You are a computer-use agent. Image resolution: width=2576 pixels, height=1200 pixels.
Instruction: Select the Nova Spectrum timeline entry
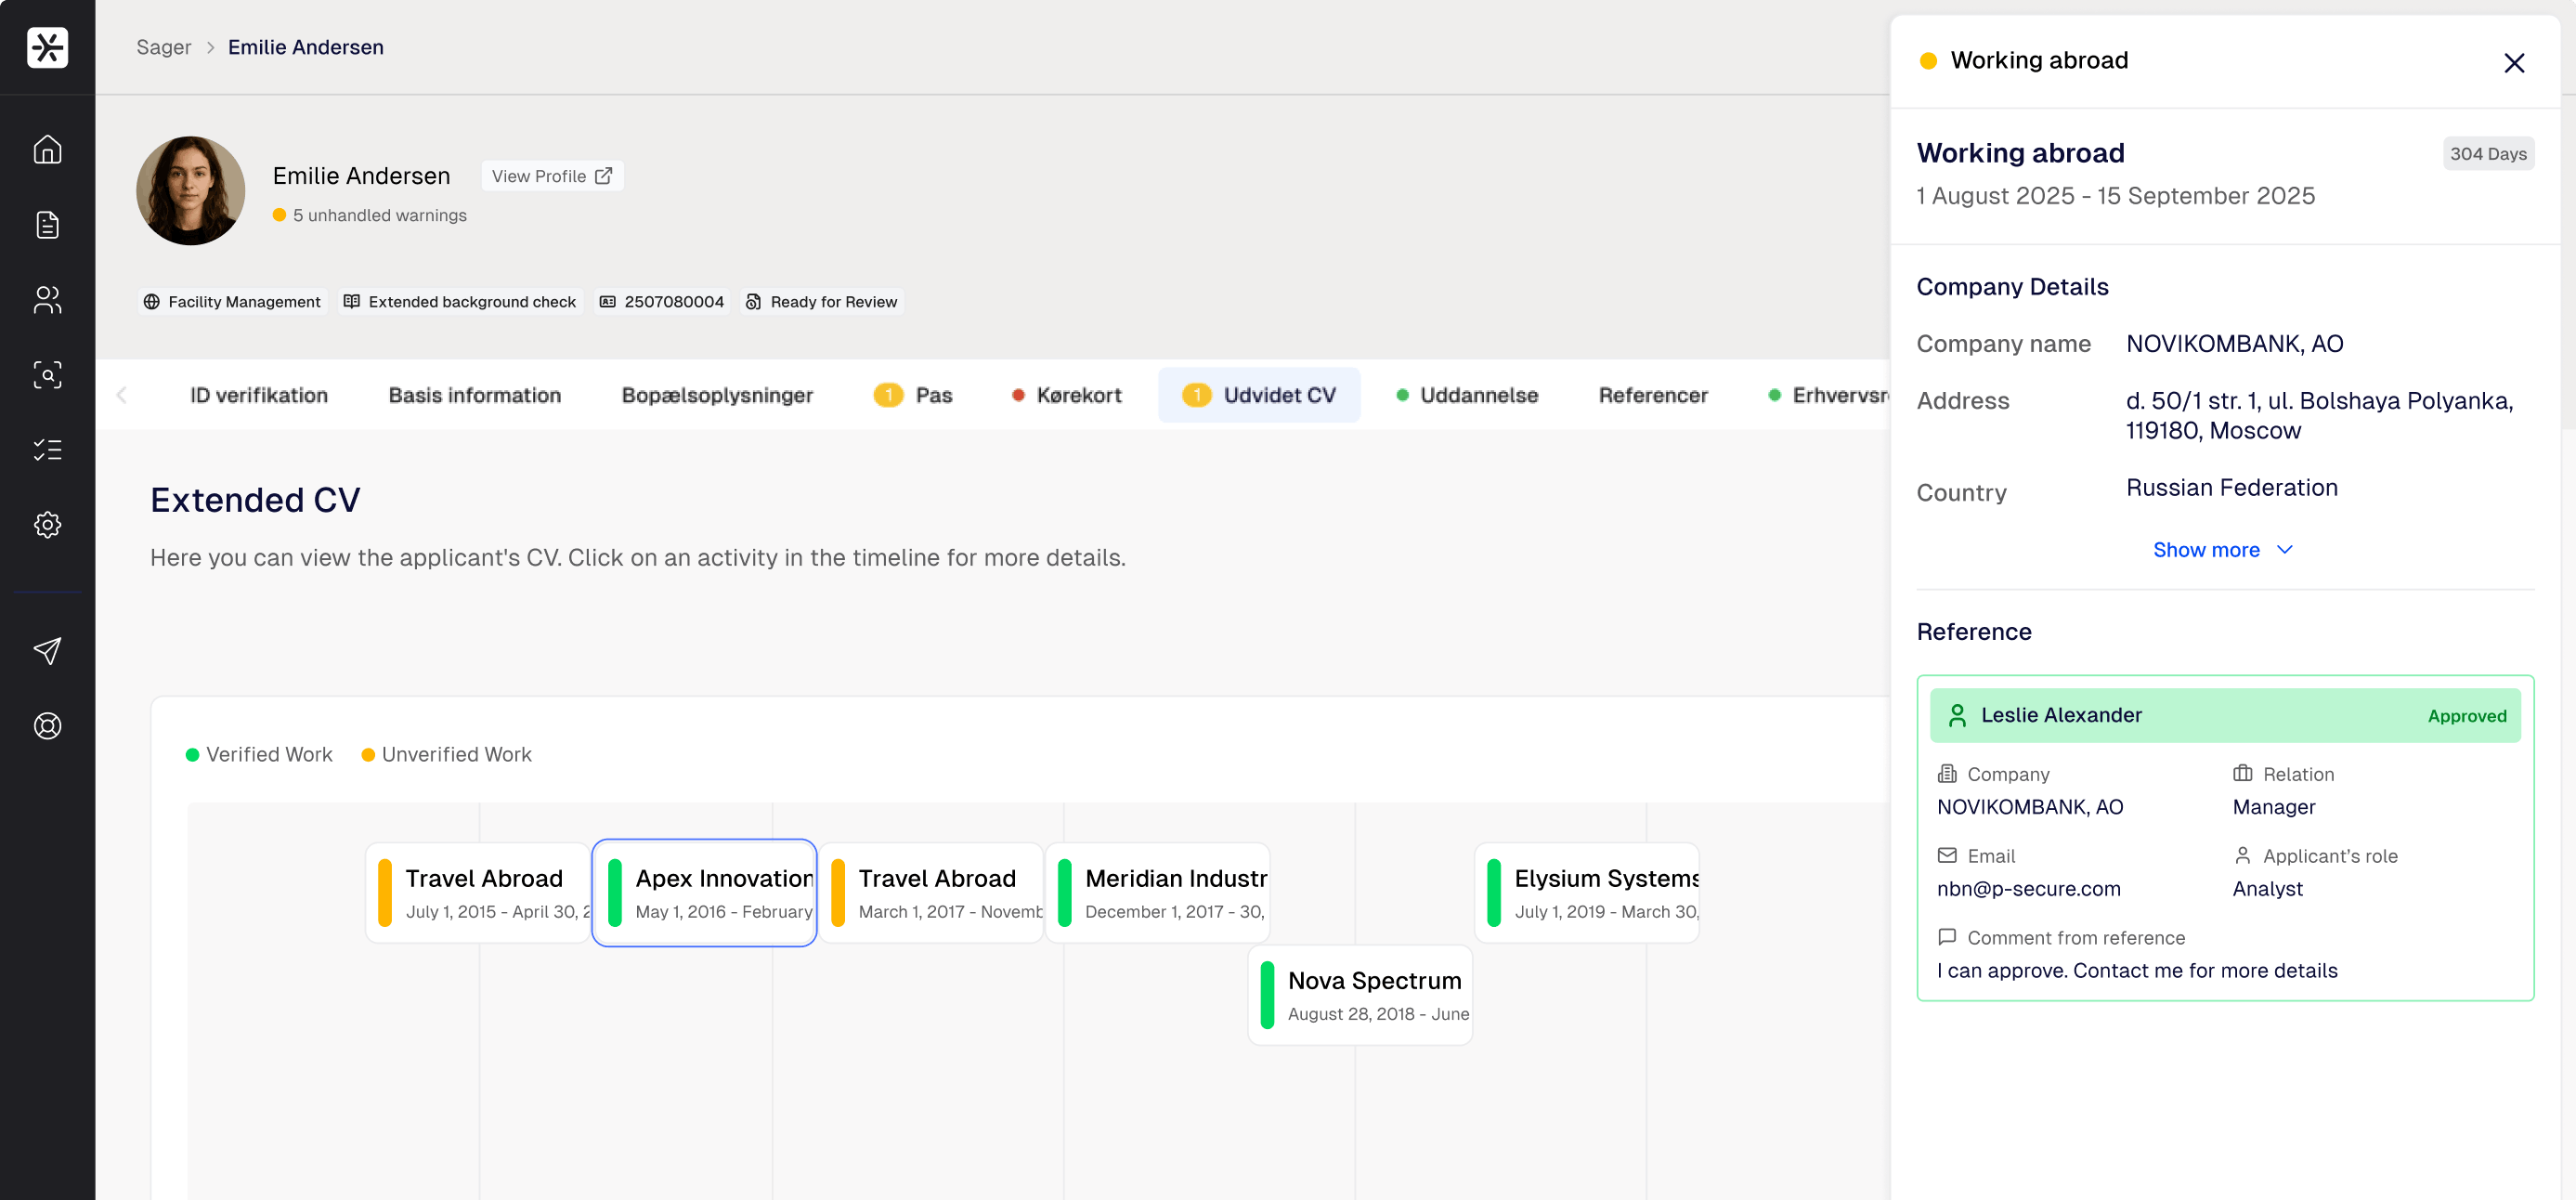click(x=1360, y=995)
